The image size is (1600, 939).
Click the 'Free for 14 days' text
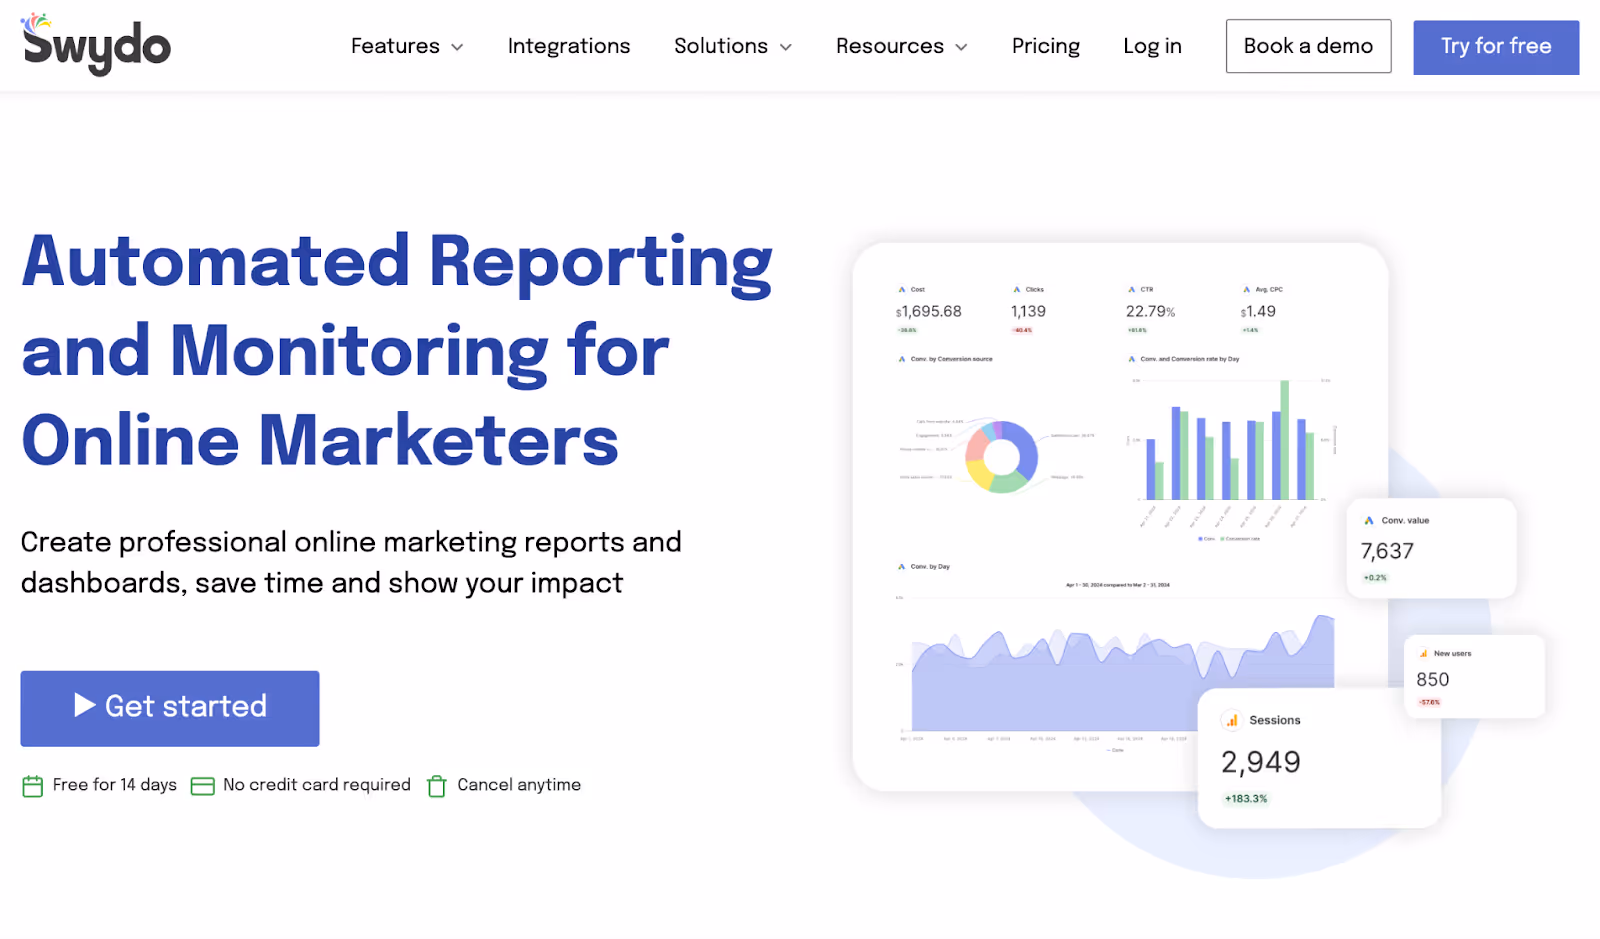pos(115,785)
